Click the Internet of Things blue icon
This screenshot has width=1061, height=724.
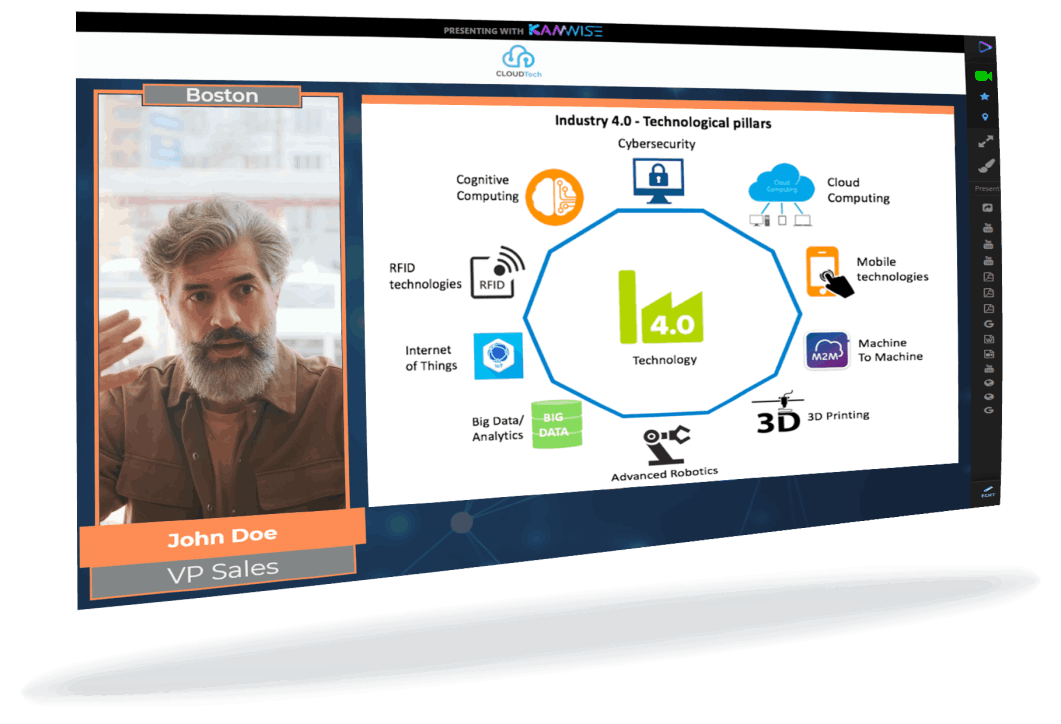[x=498, y=355]
